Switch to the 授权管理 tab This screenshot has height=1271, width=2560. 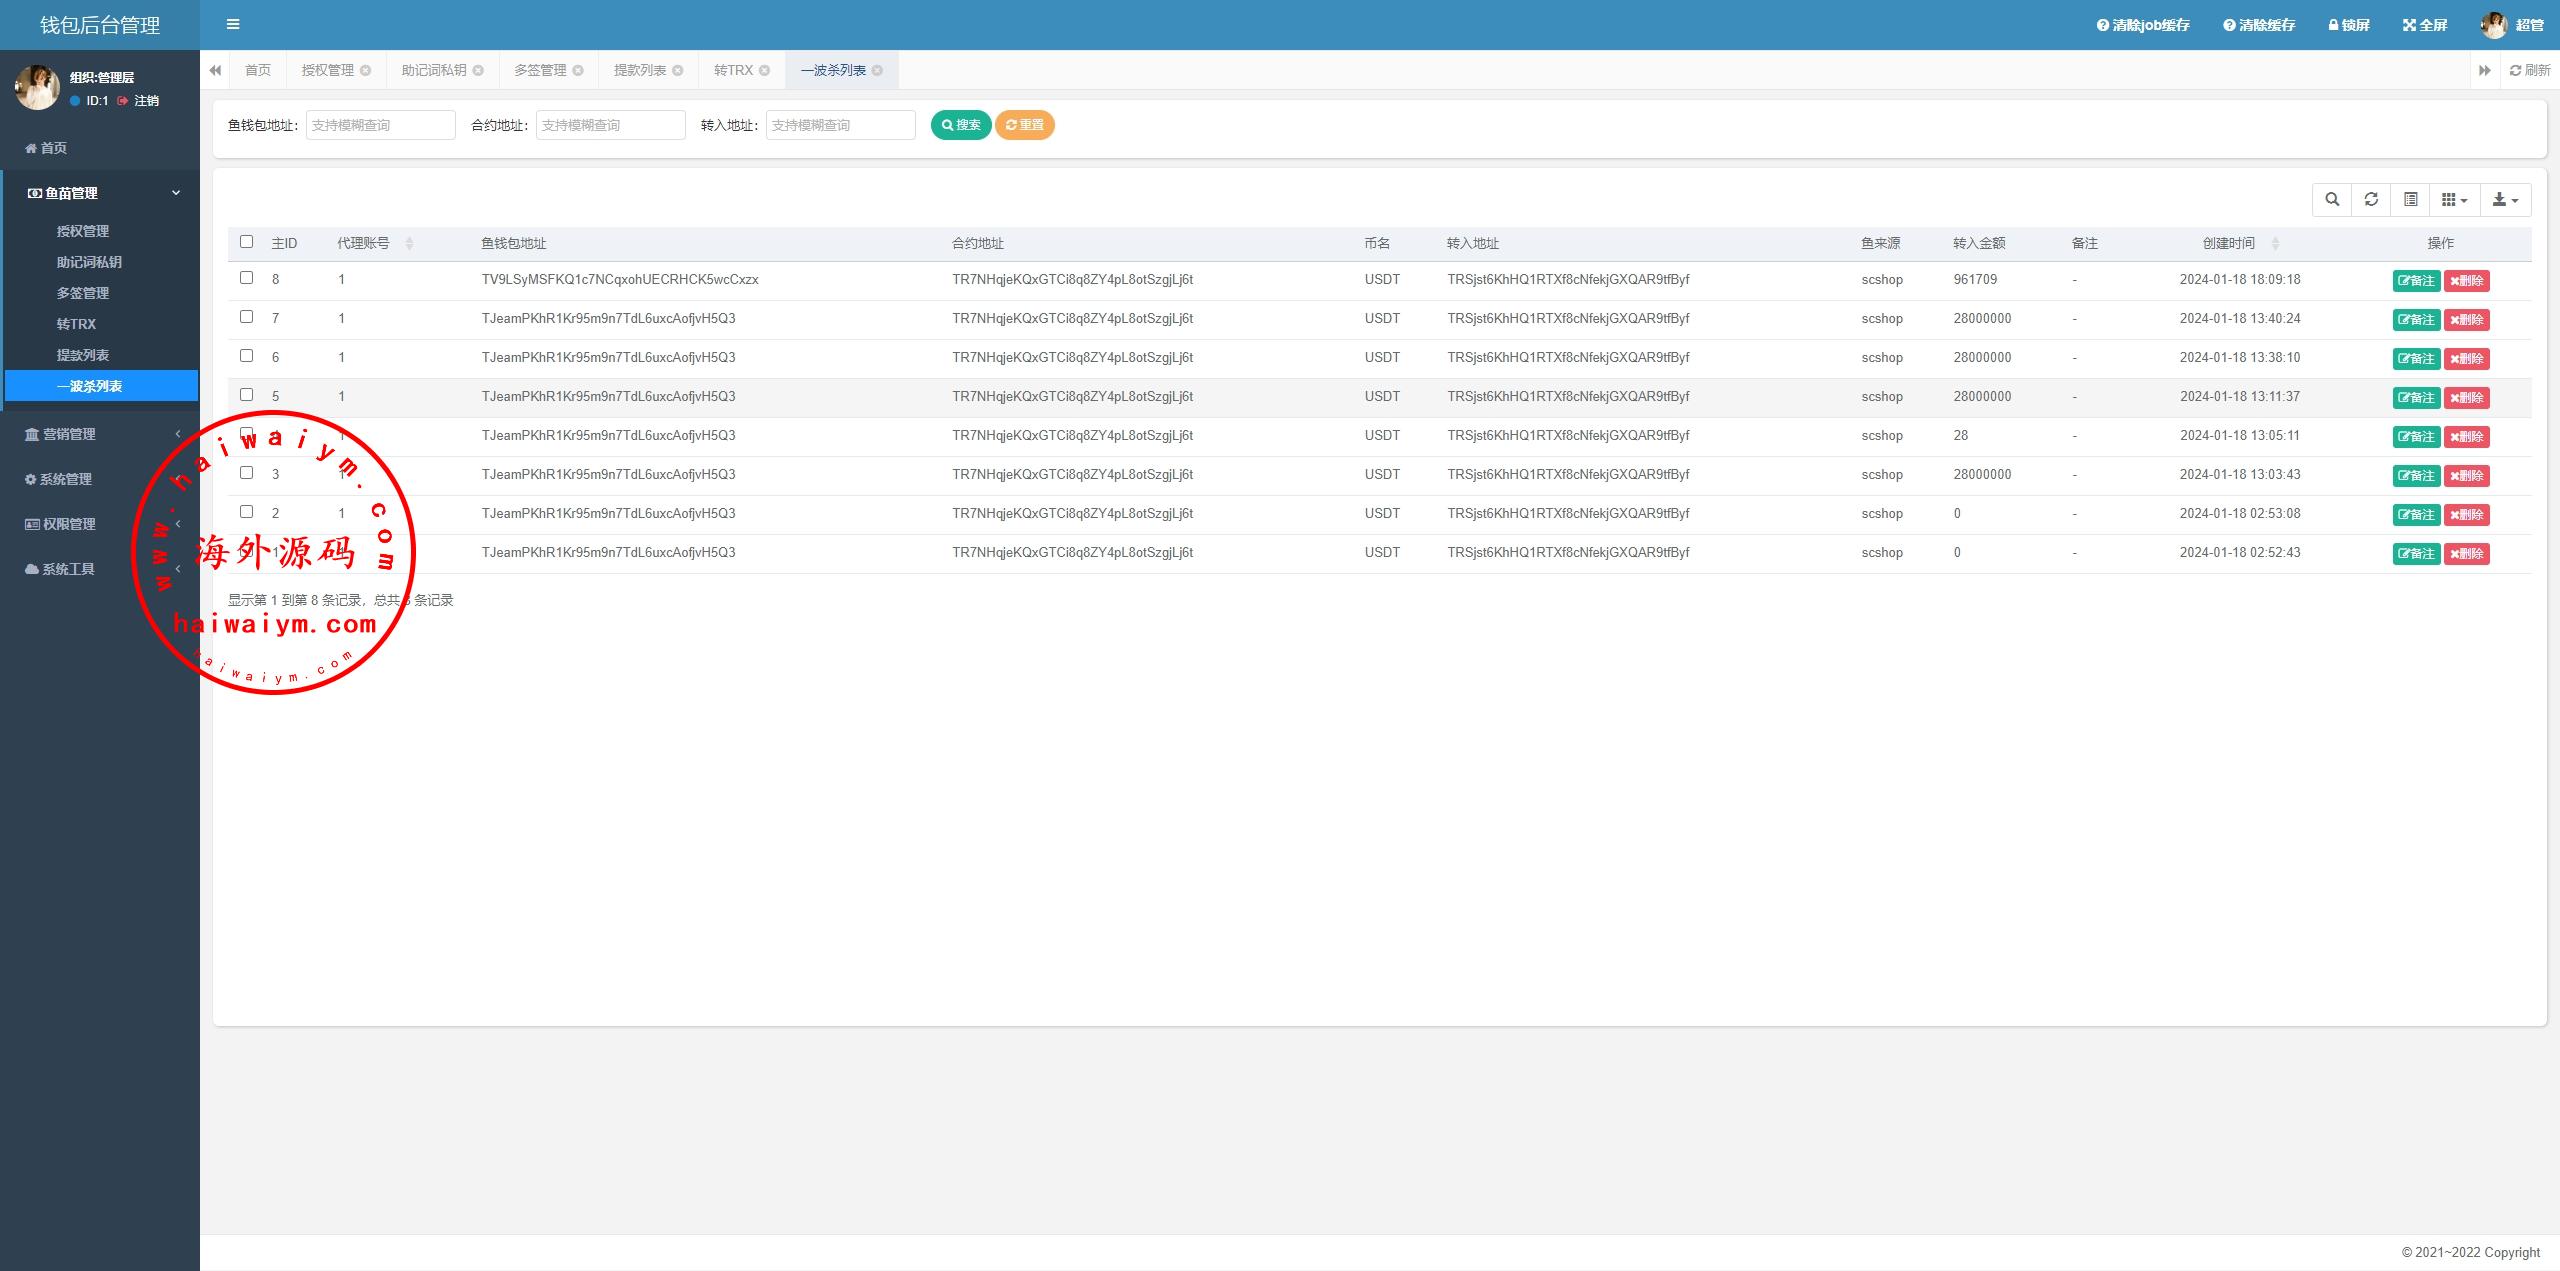click(328, 70)
